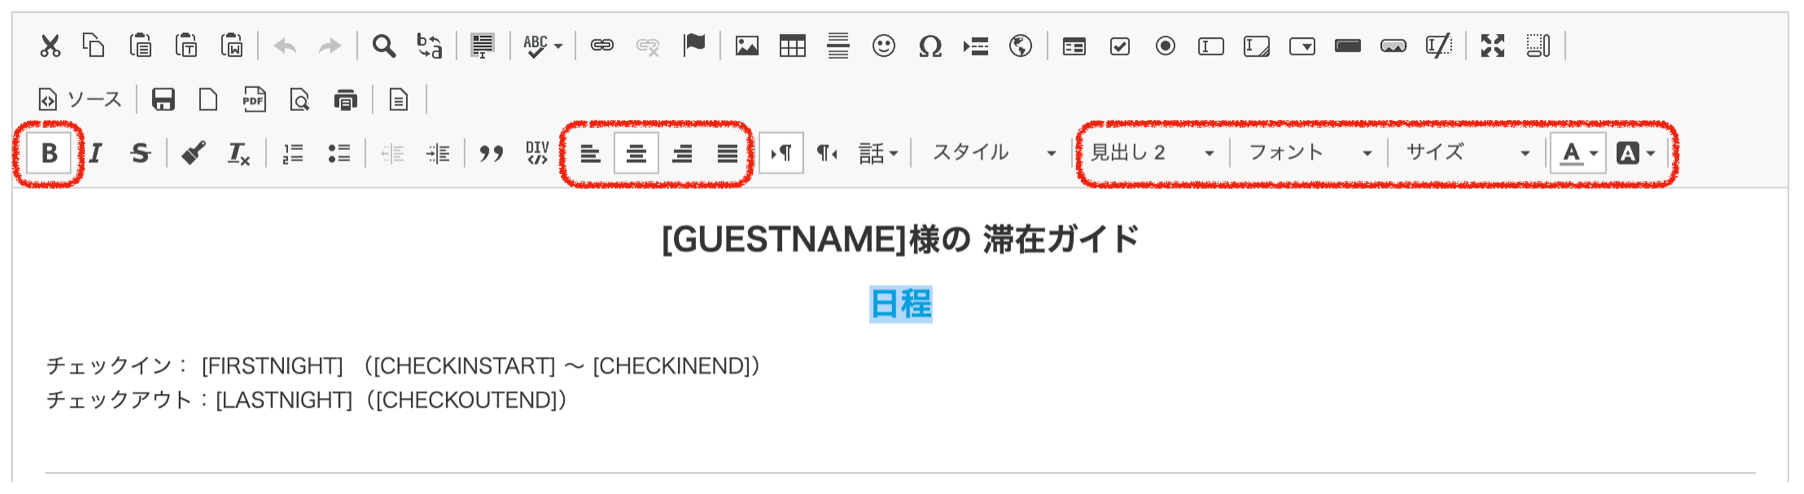Insert a table into the document
Viewport: 1804px width, 494px height.
click(x=792, y=46)
